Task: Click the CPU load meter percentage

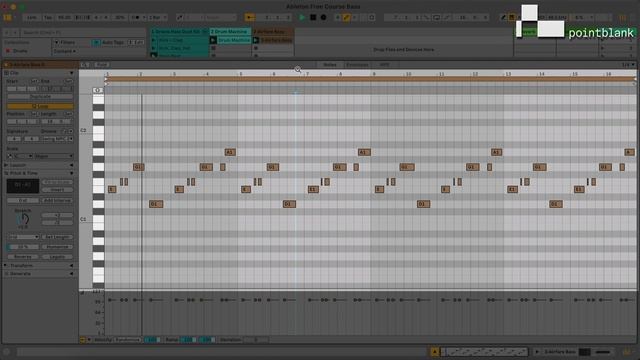Action: click(x=579, y=18)
